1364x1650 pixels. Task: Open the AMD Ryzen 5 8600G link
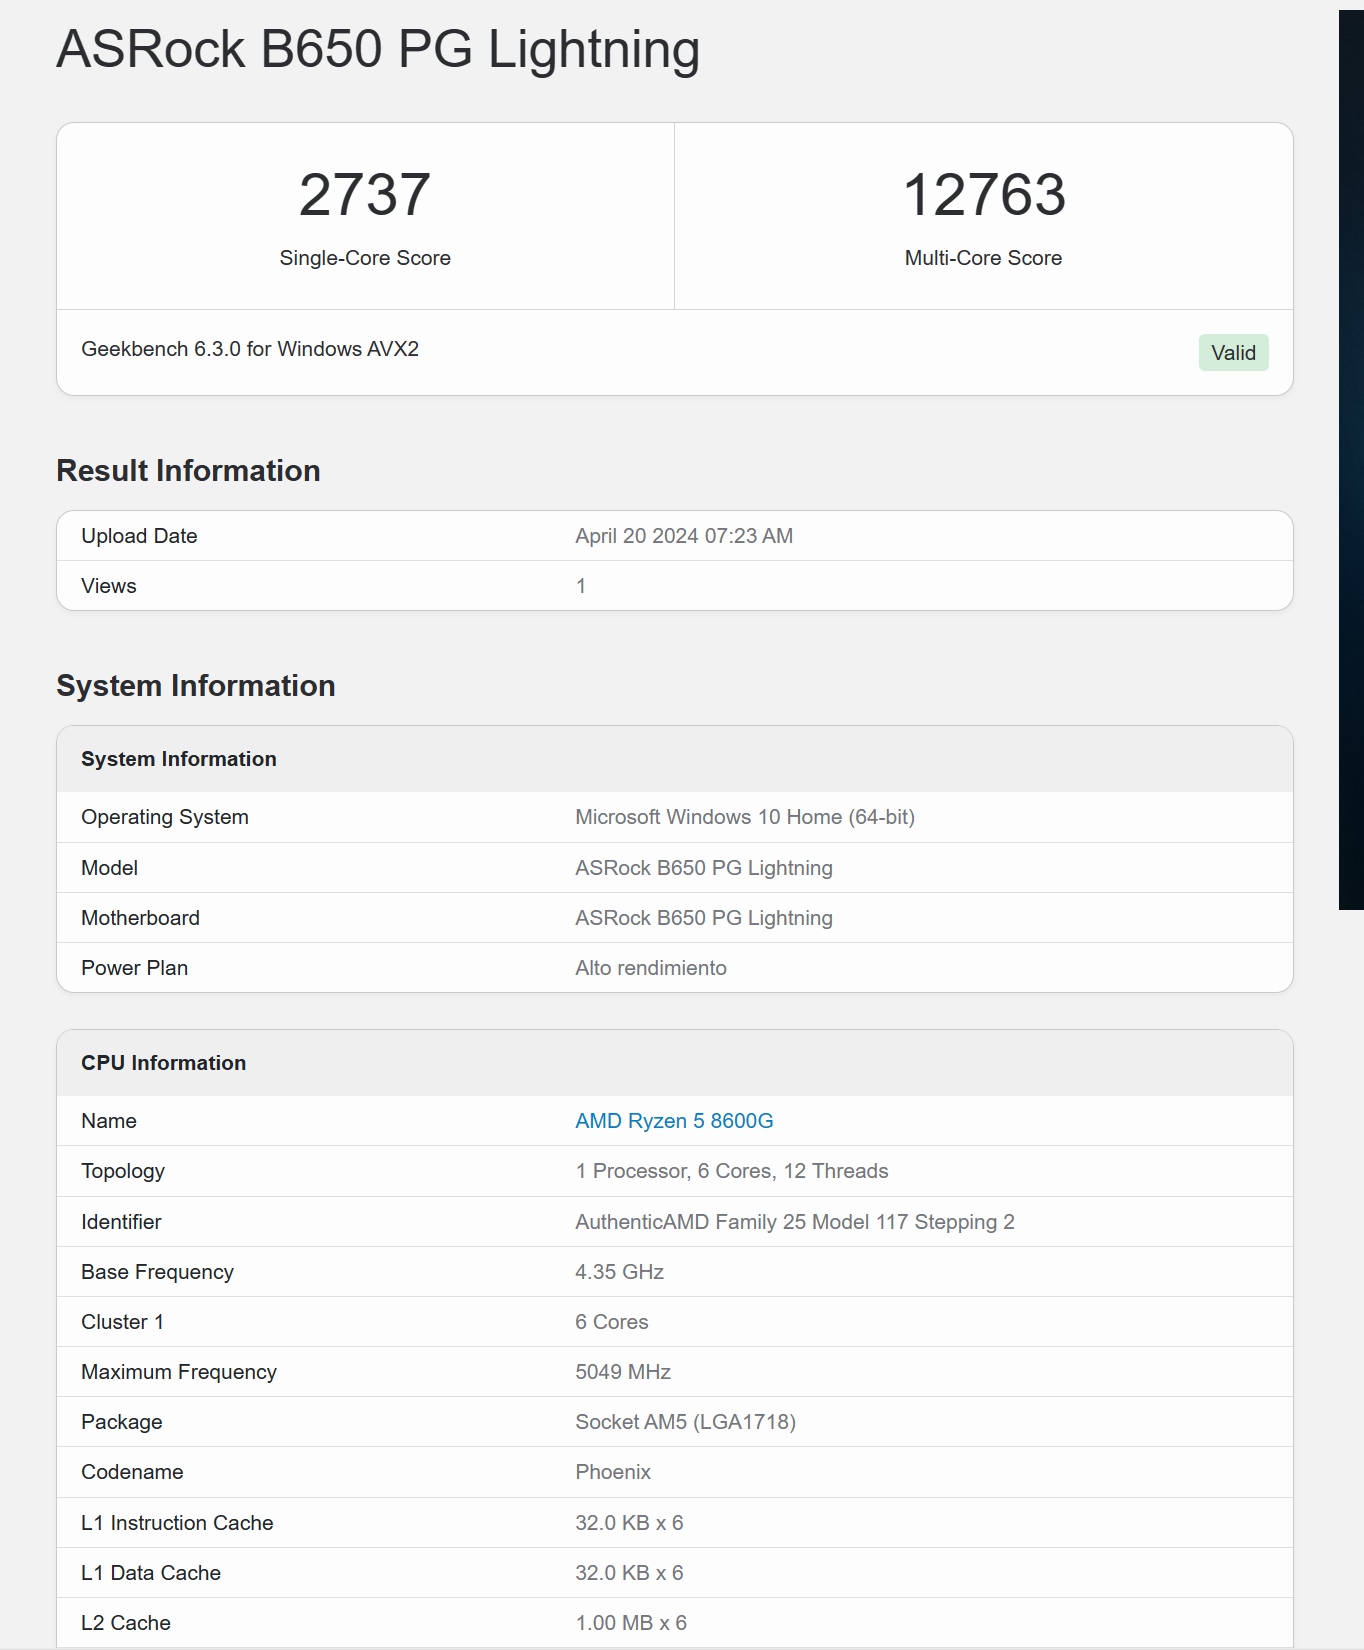pos(674,1121)
